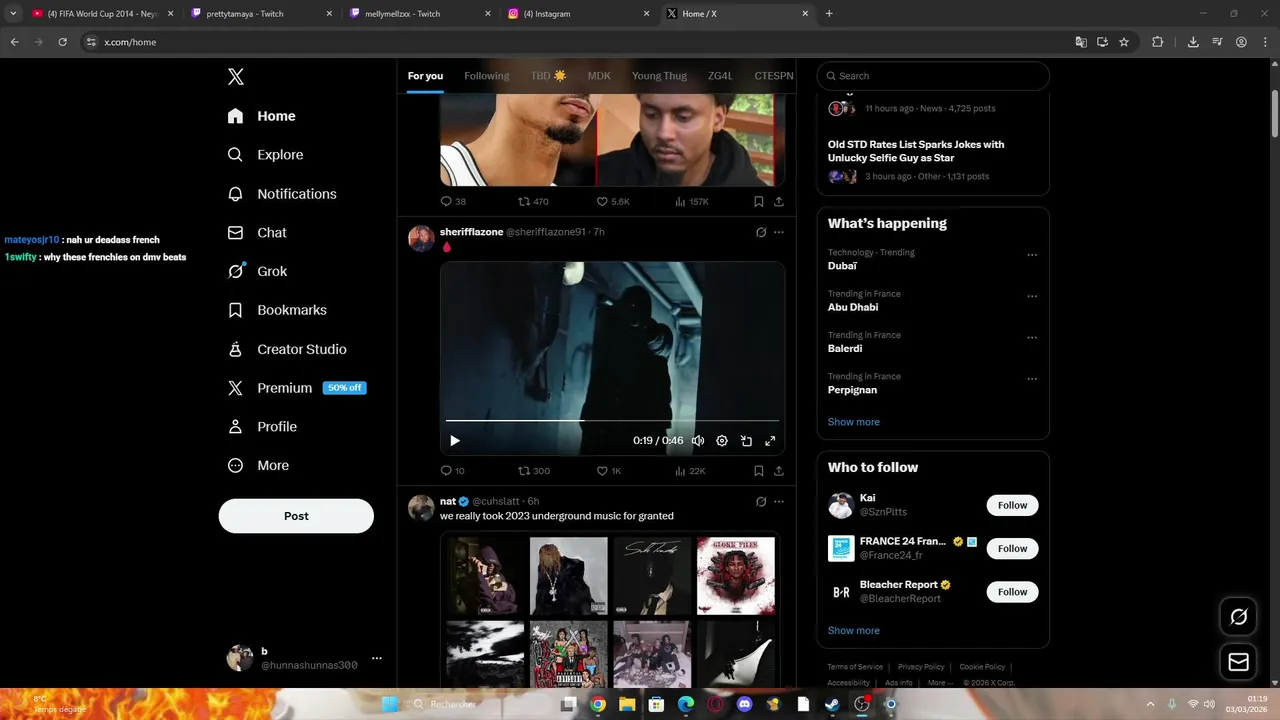Viewport: 1280px width, 720px height.
Task: Open Bookmarks in the left sidebar
Action: click(277, 310)
